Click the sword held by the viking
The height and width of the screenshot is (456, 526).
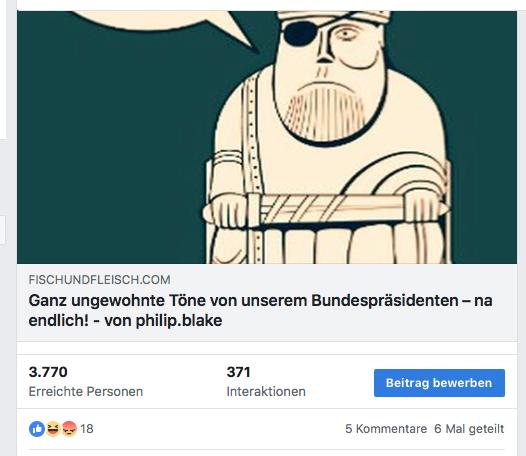coord(325,208)
